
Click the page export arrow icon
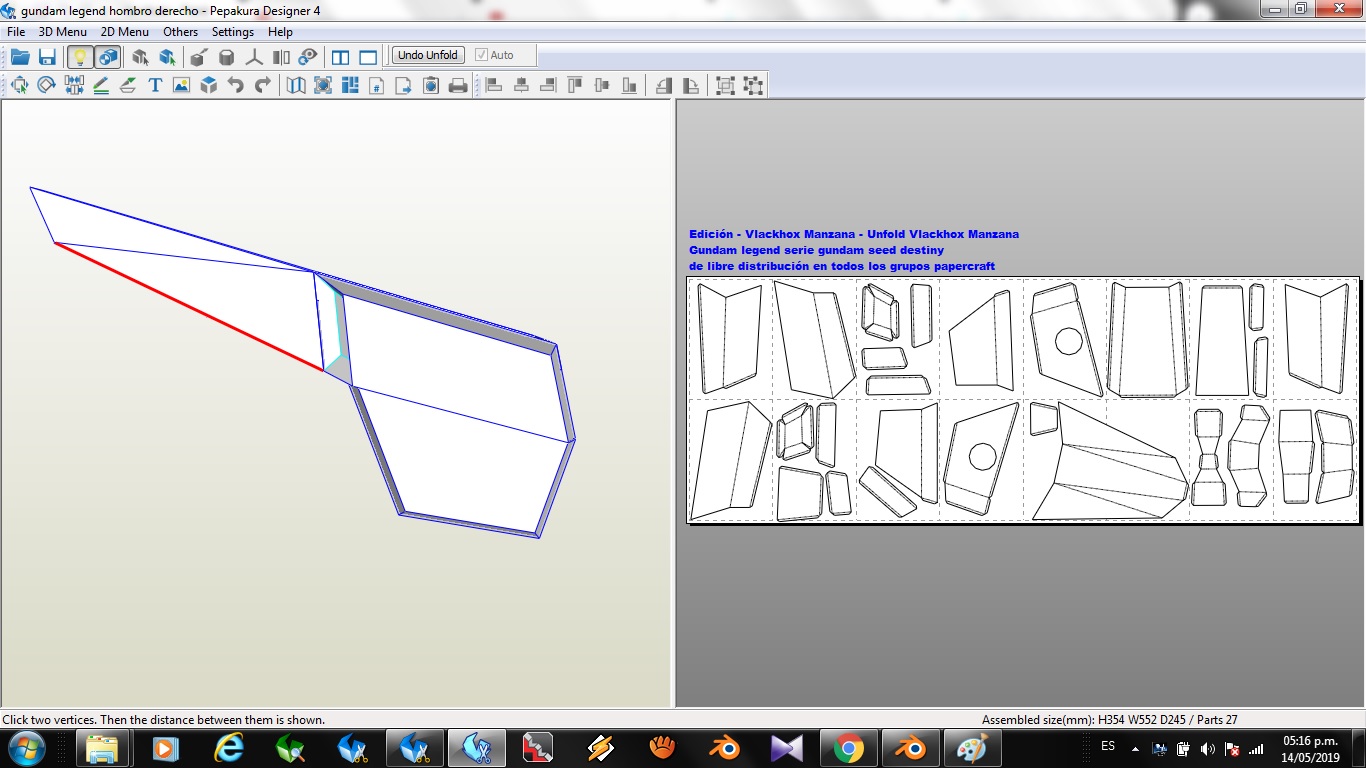pos(404,86)
